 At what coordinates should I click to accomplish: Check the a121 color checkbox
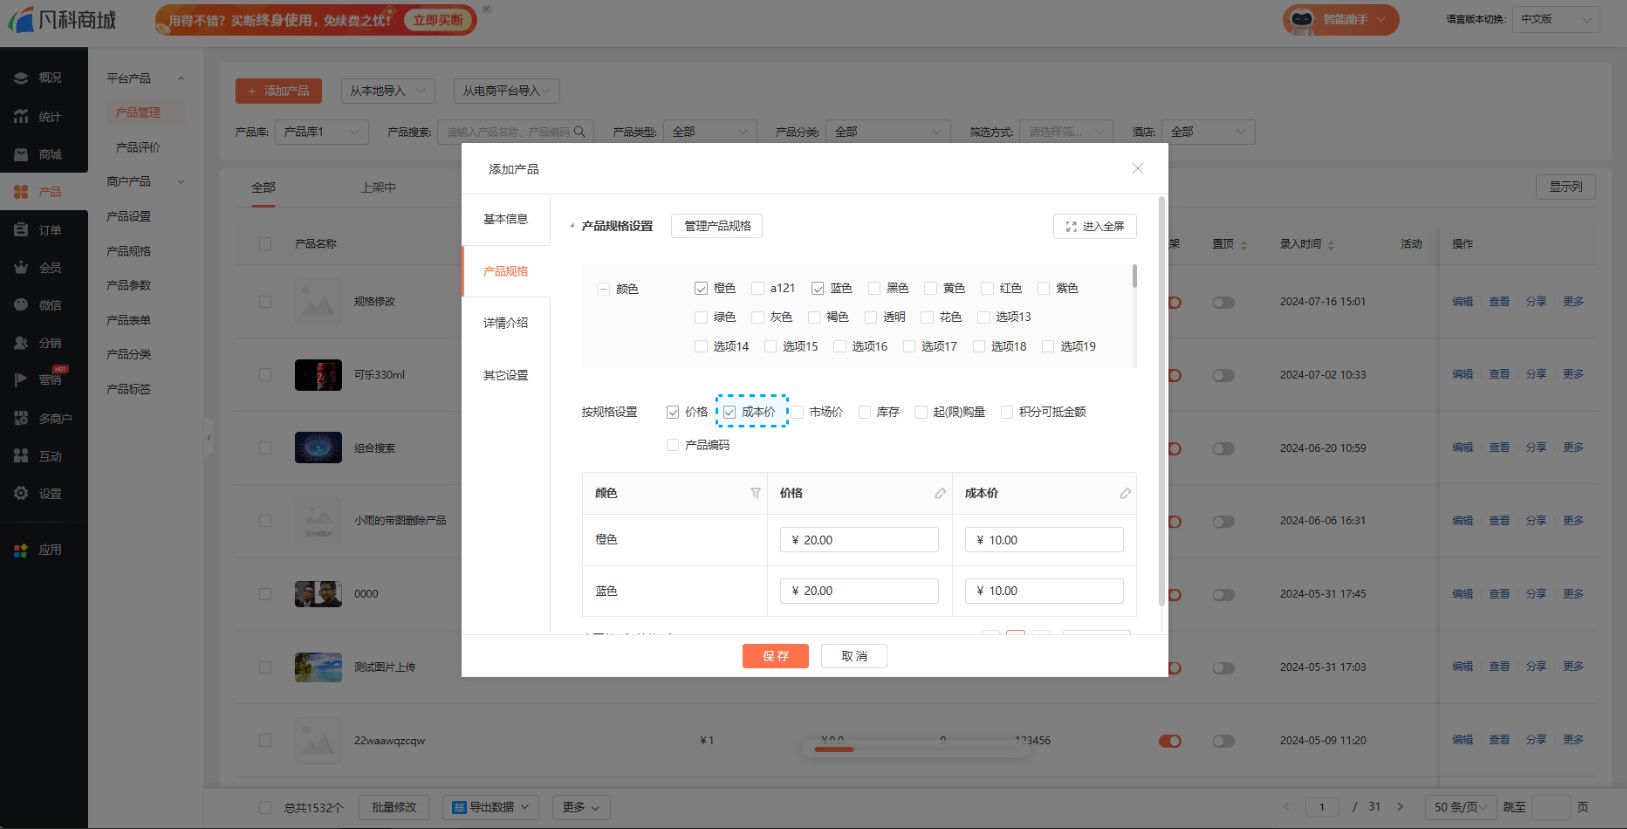tap(758, 288)
